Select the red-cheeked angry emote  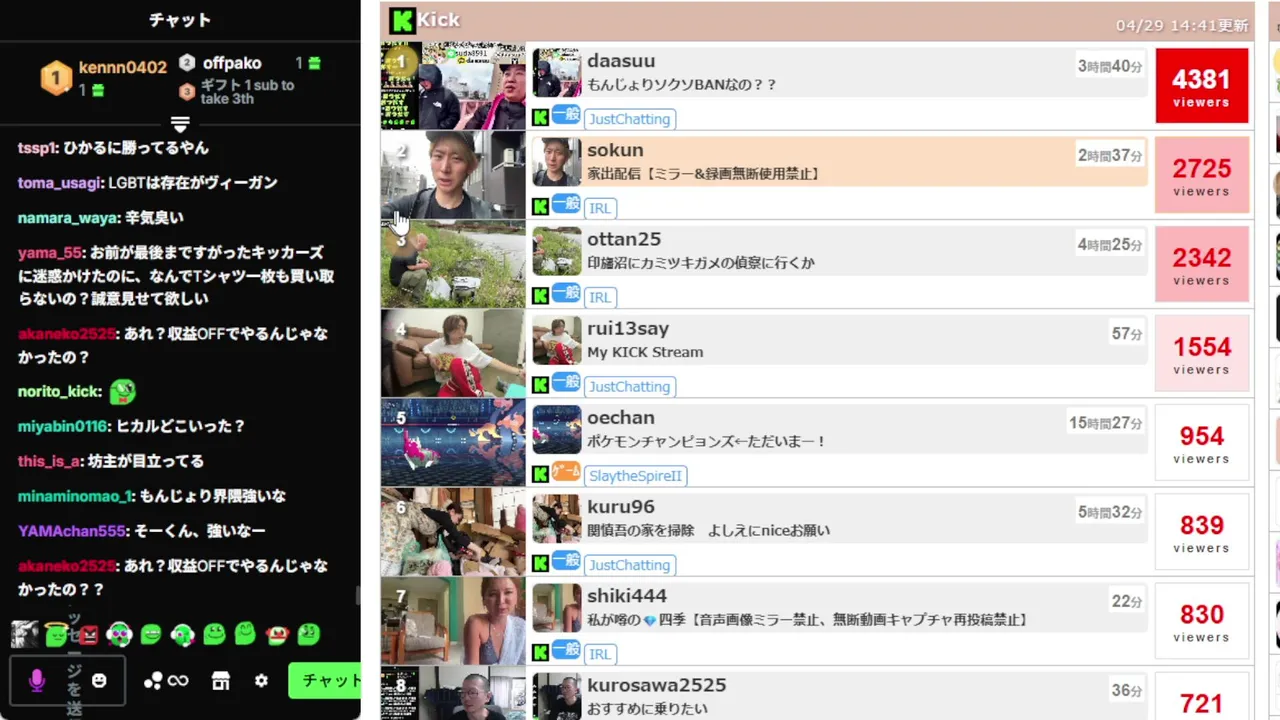point(277,634)
